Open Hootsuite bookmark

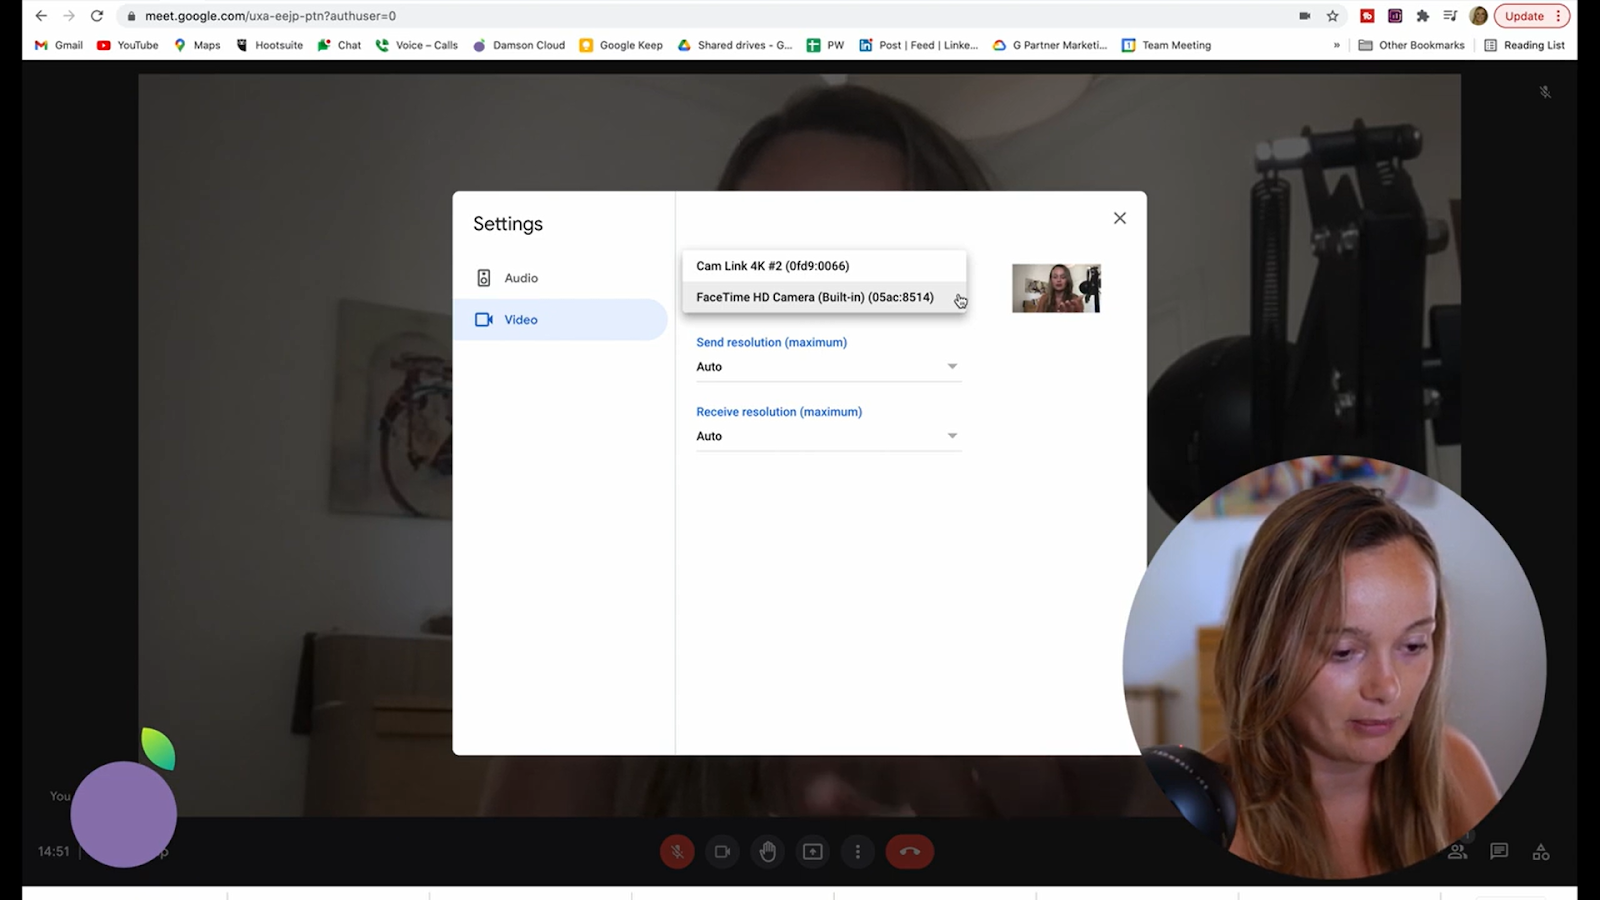coord(270,45)
